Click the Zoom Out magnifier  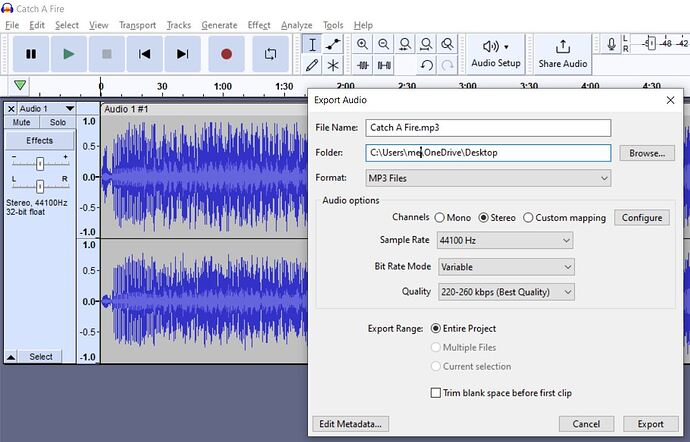coord(384,44)
